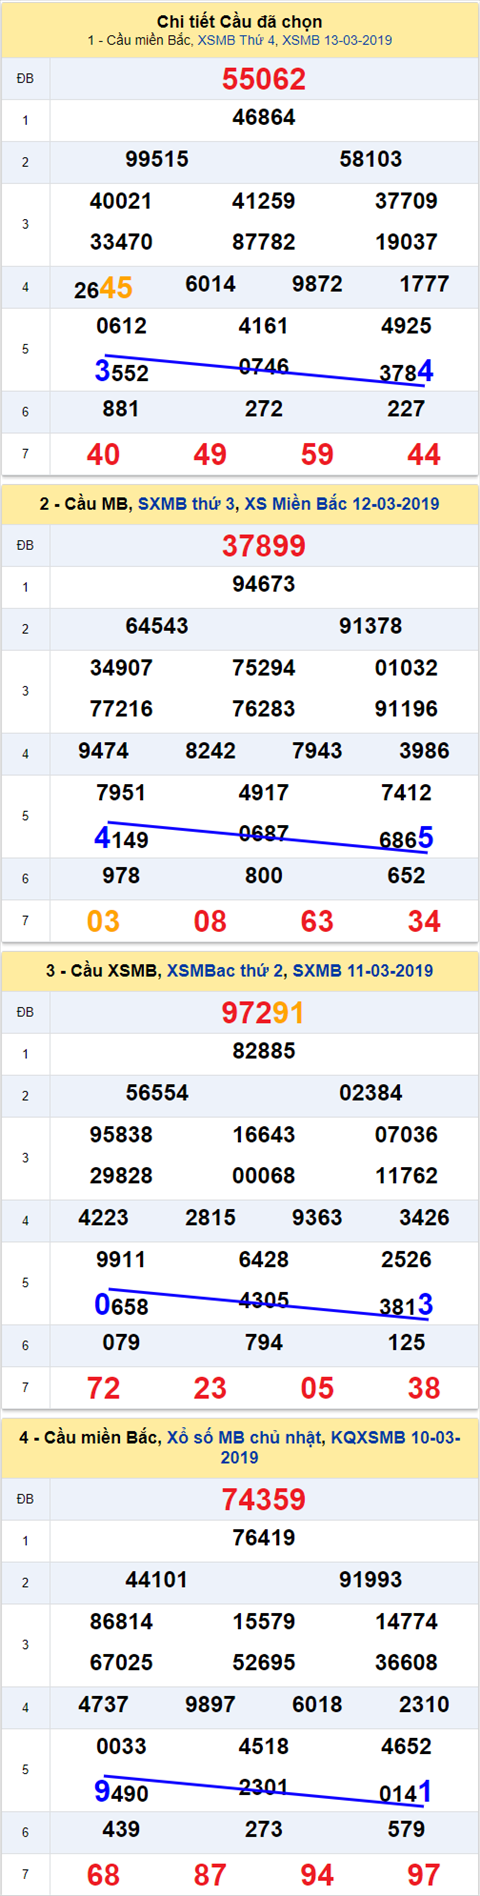Select sixth prize number 800
480x1896 pixels.
[264, 876]
